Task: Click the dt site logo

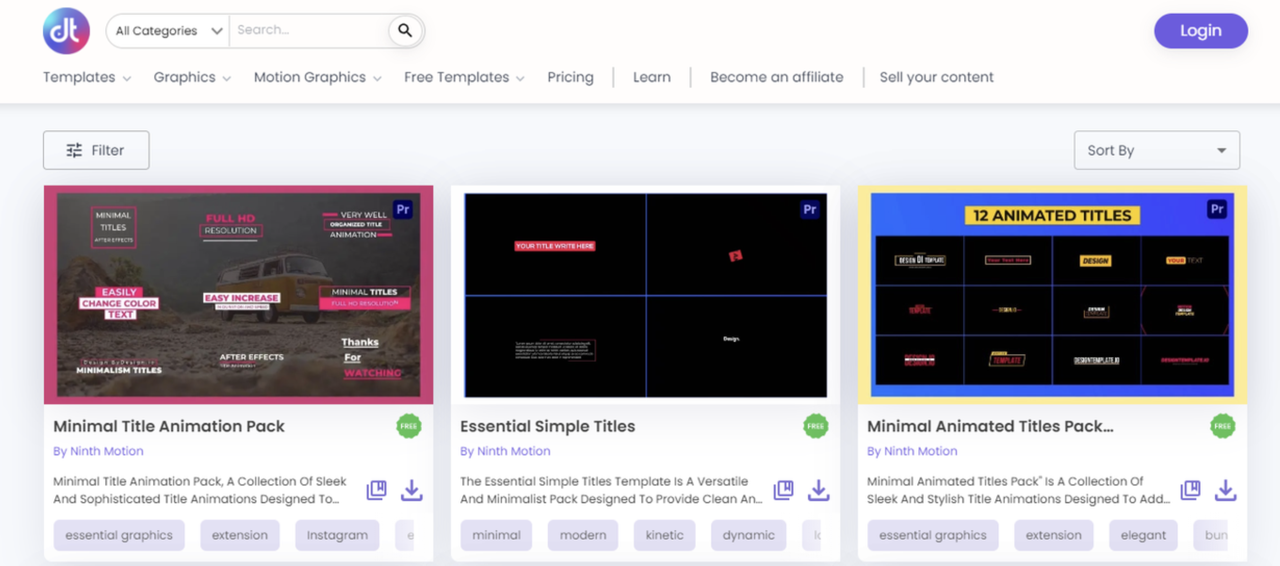Action: pyautogui.click(x=66, y=31)
